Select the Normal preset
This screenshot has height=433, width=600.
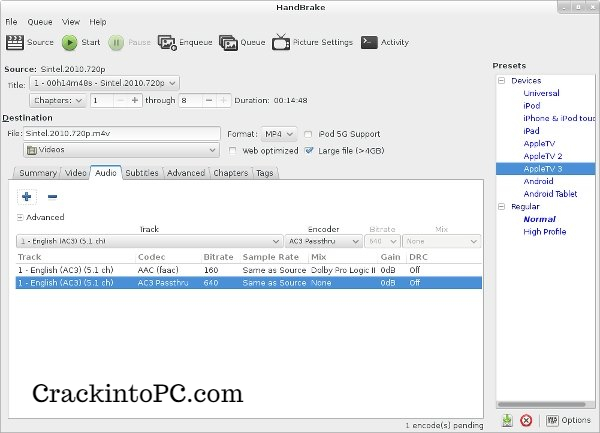[x=539, y=219]
